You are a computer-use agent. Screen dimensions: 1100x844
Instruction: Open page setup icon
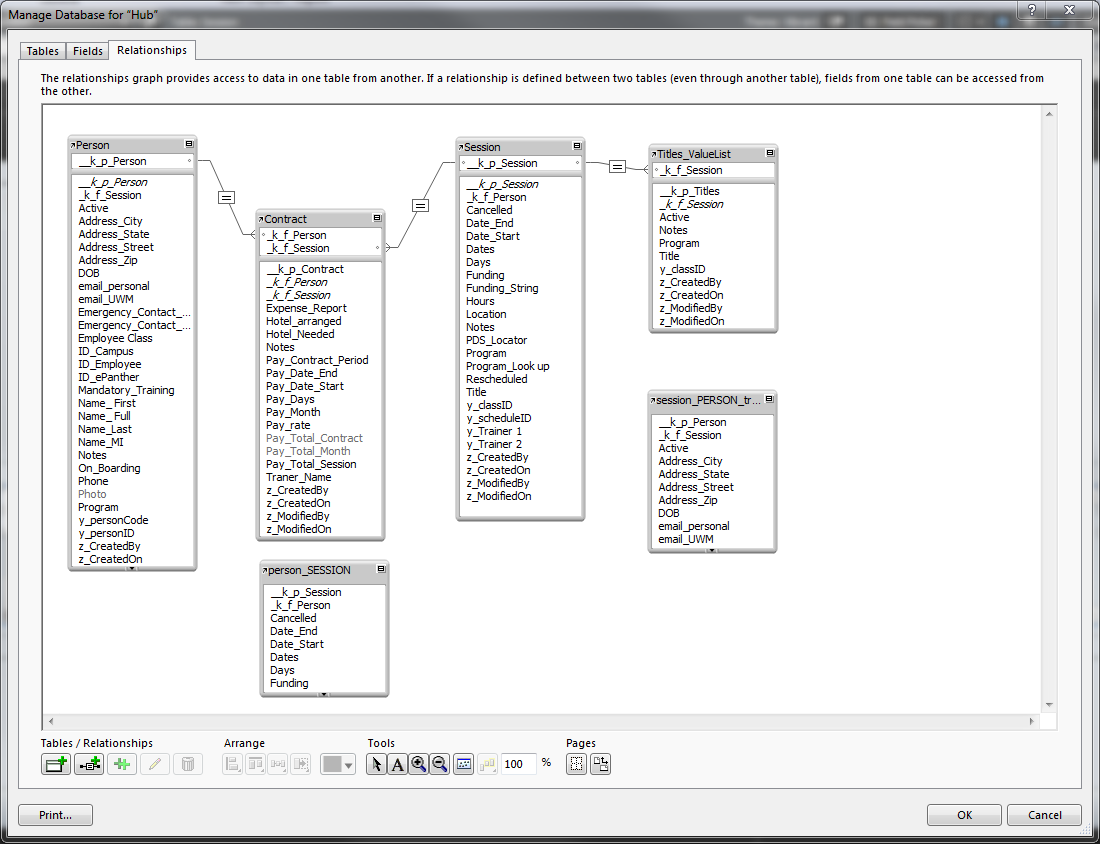pyautogui.click(x=601, y=764)
